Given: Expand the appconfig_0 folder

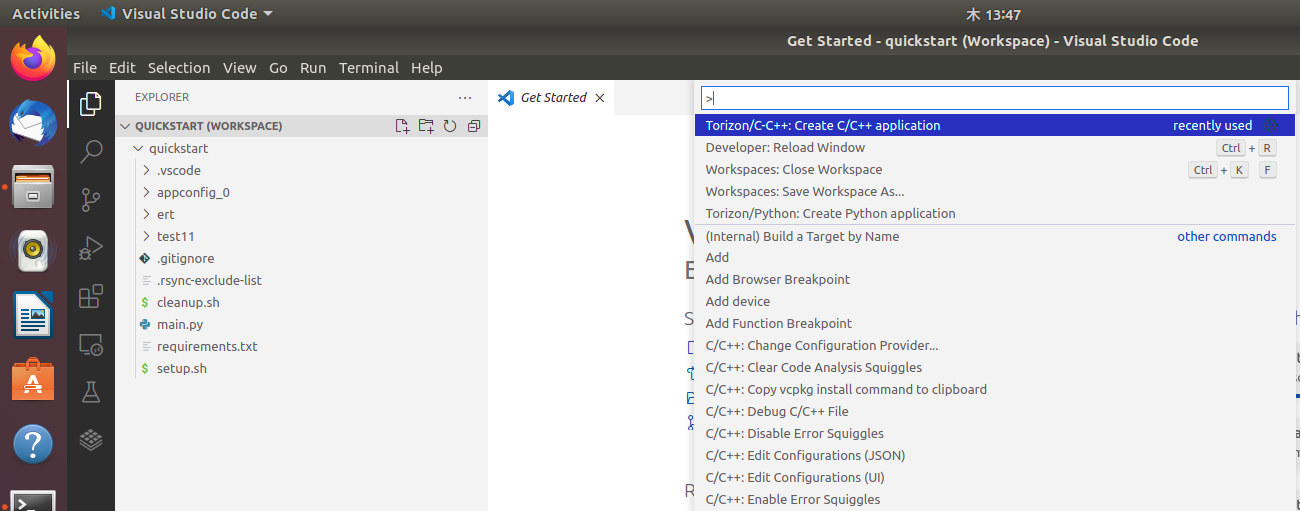Looking at the screenshot, I should pyautogui.click(x=147, y=192).
